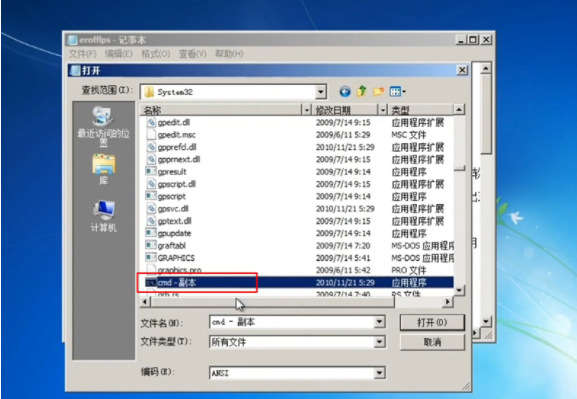Screen dimensions: 577x399
Task: Click PRO 文件 type cell
Action: coord(408,270)
